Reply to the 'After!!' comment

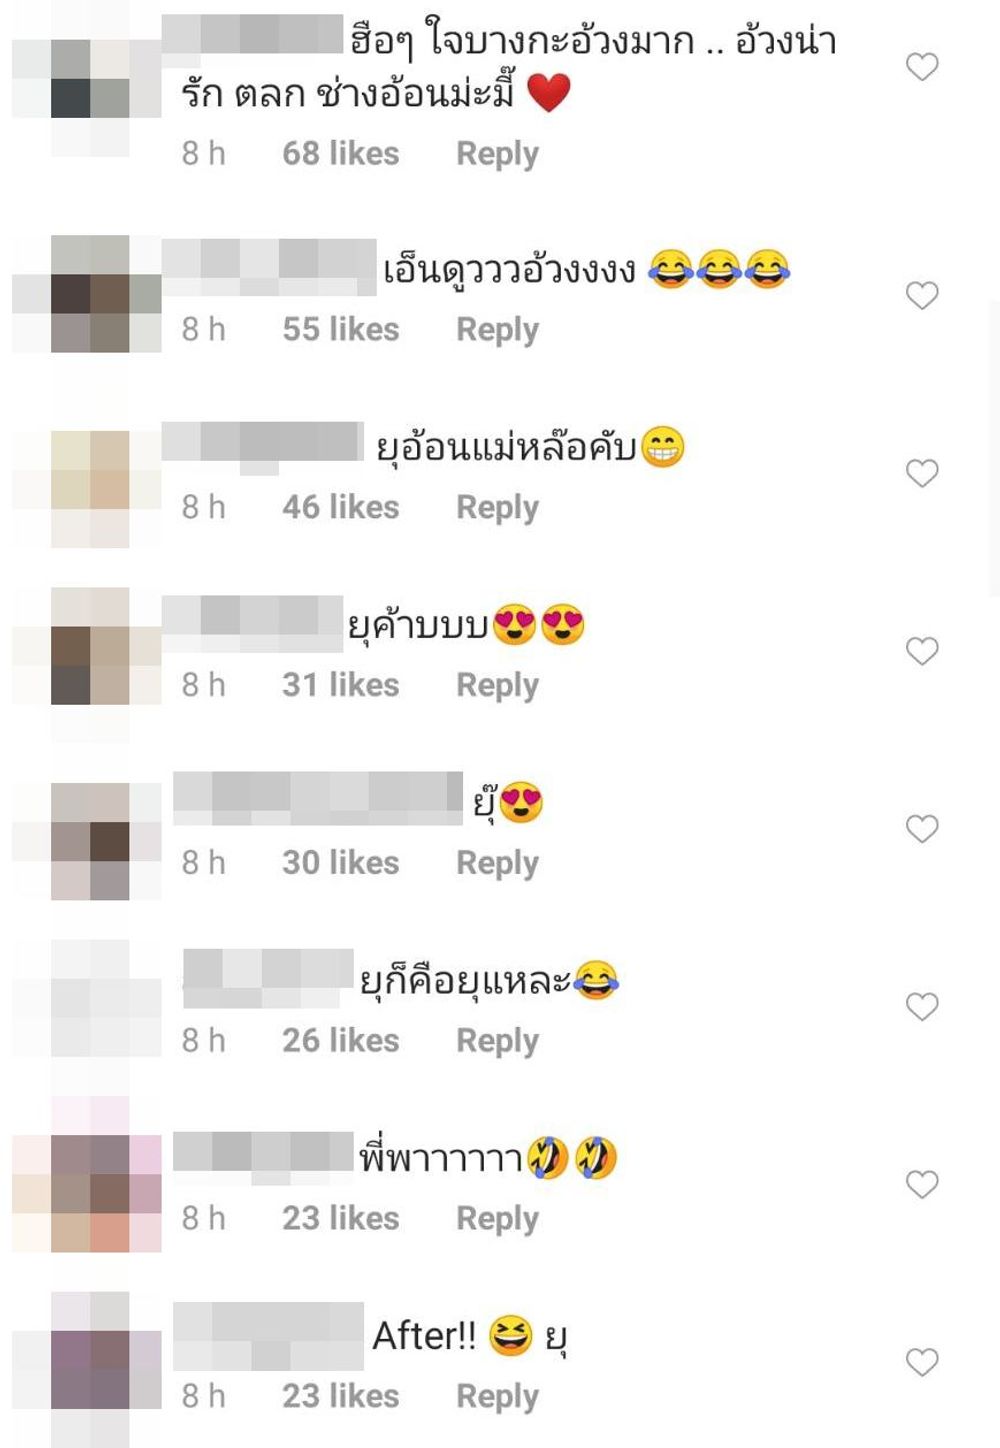click(x=497, y=1397)
